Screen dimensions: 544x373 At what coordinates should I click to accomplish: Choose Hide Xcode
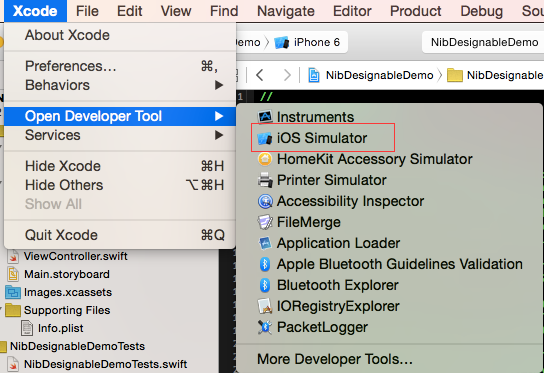pos(120,166)
